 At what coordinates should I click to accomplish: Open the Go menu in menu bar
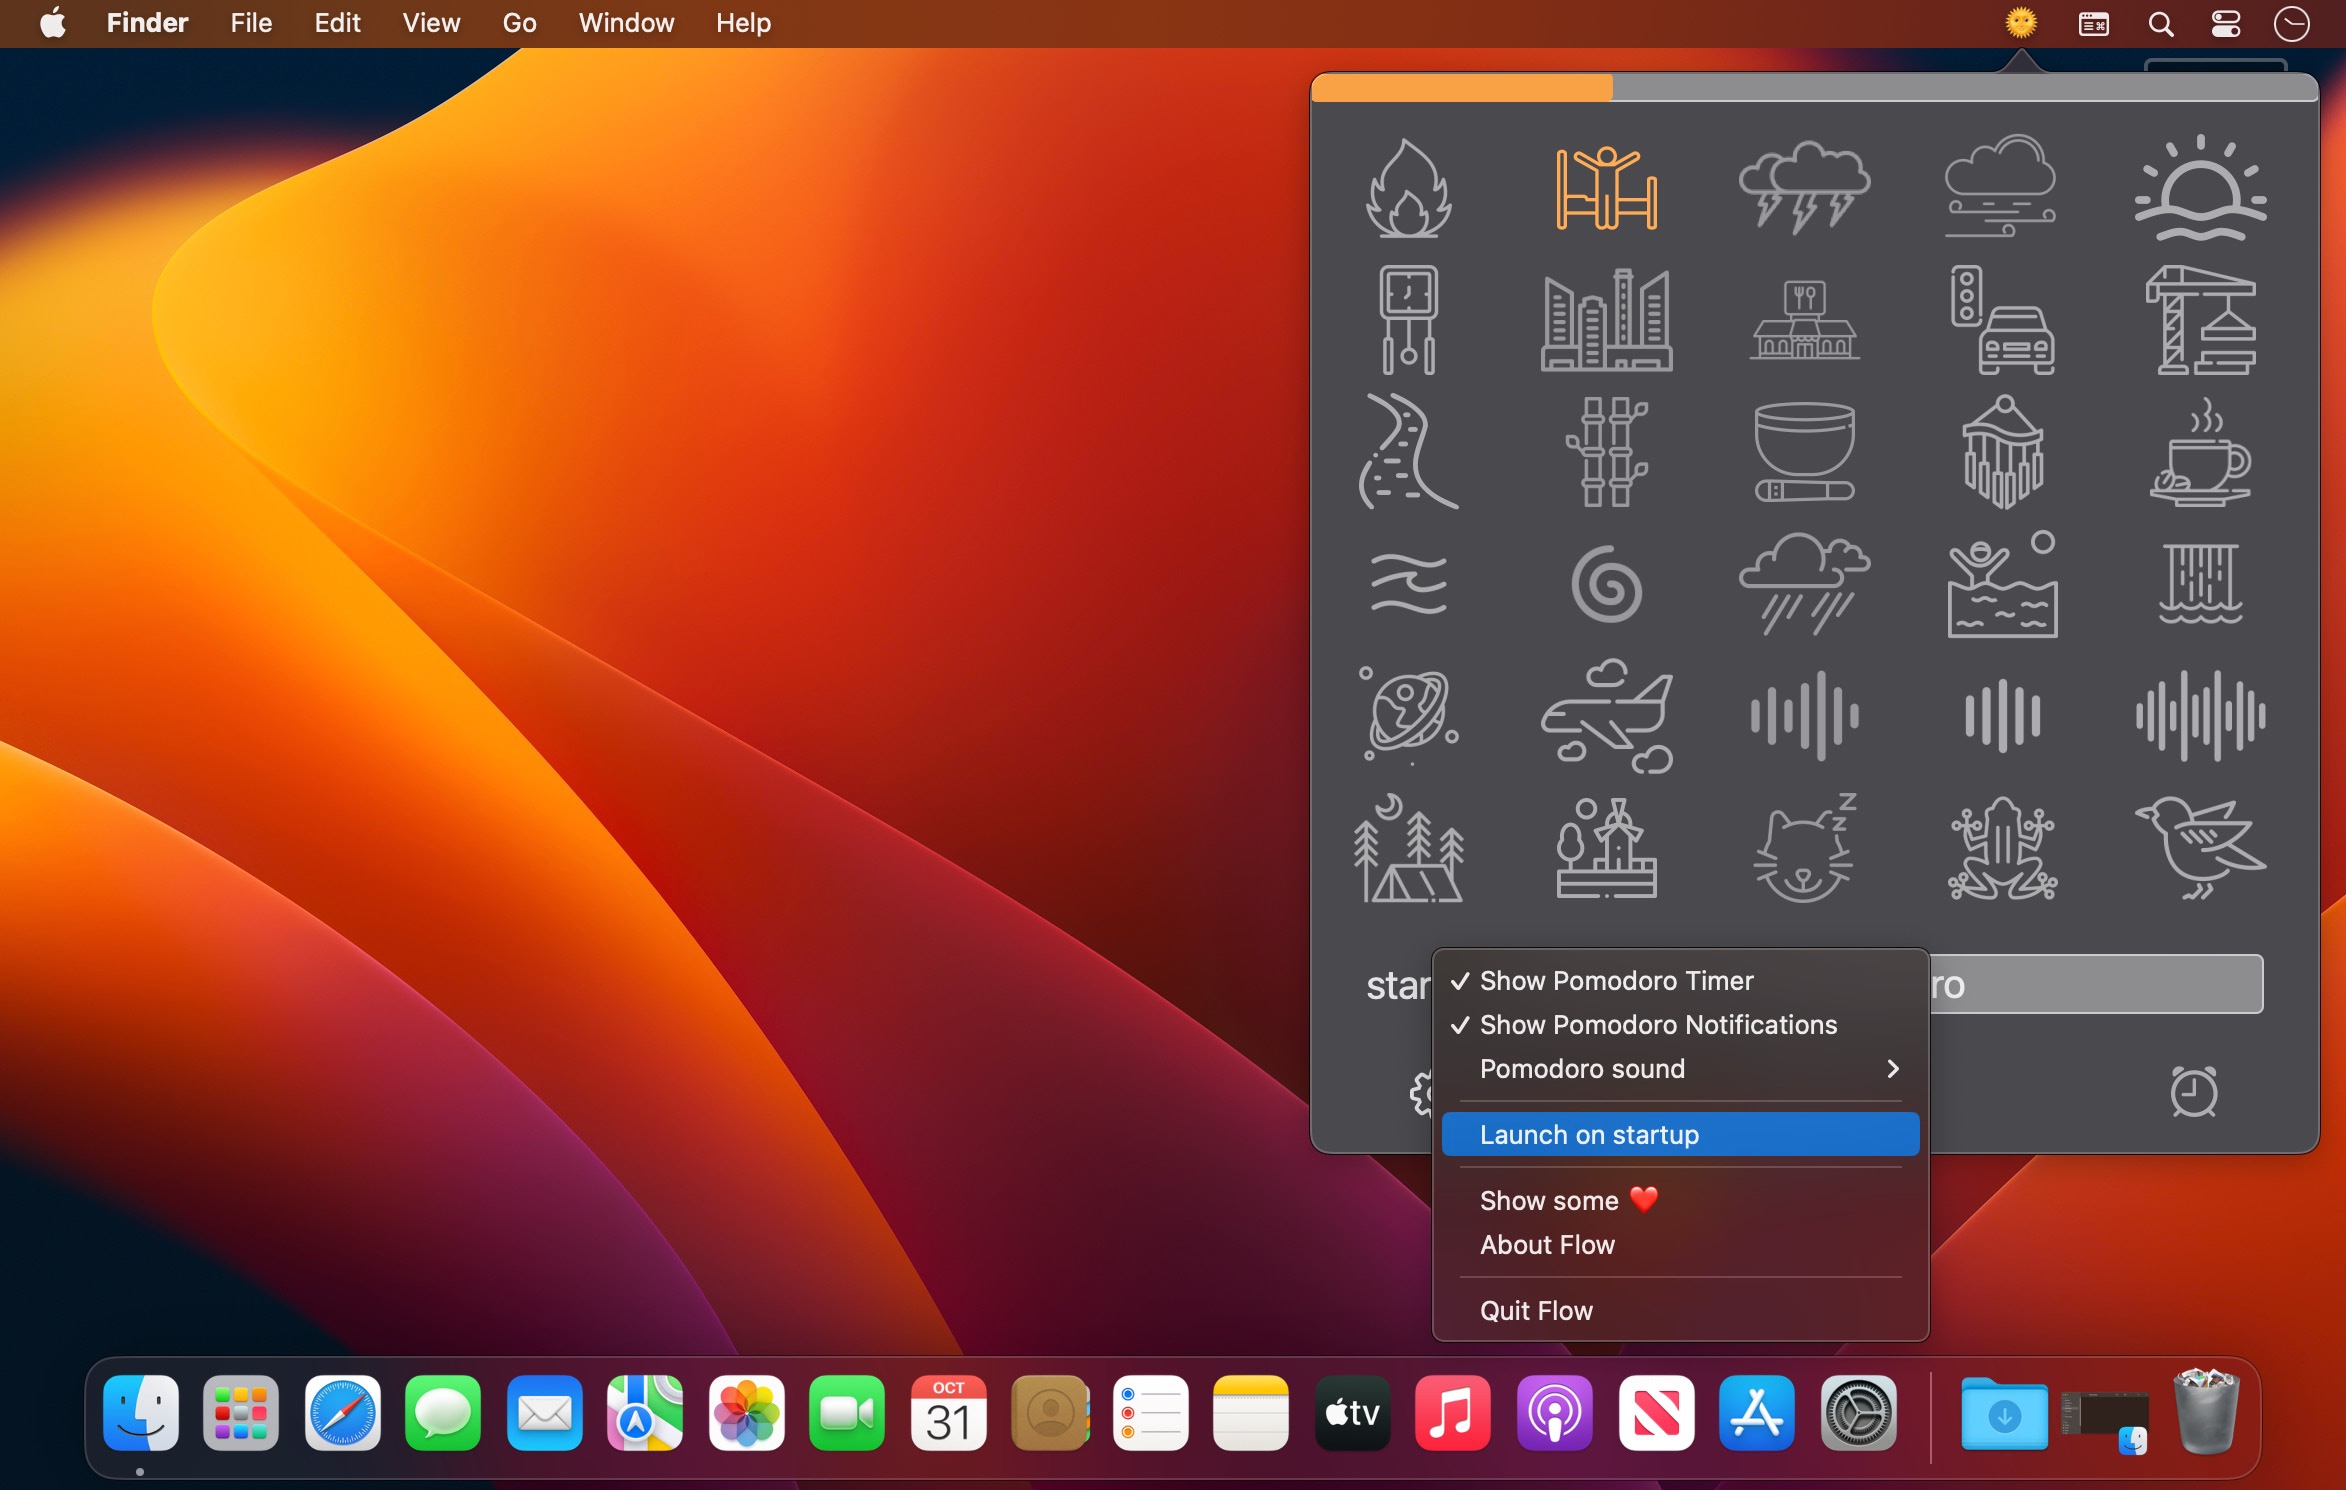click(x=519, y=23)
